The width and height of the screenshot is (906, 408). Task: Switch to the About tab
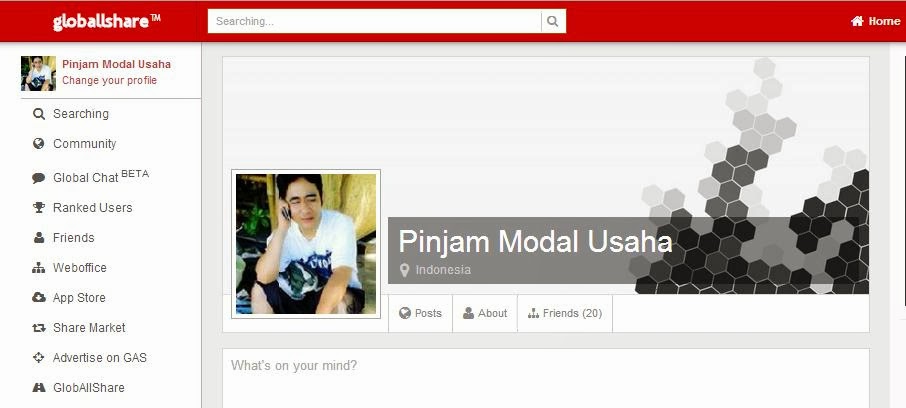click(x=485, y=313)
